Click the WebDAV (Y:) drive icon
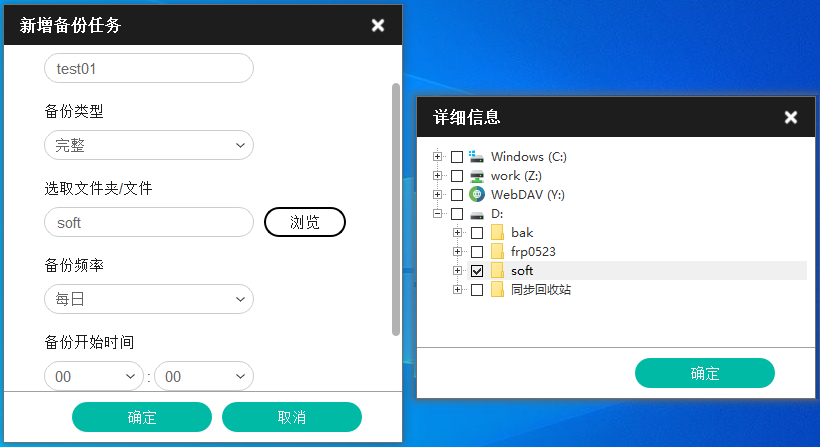 476,194
